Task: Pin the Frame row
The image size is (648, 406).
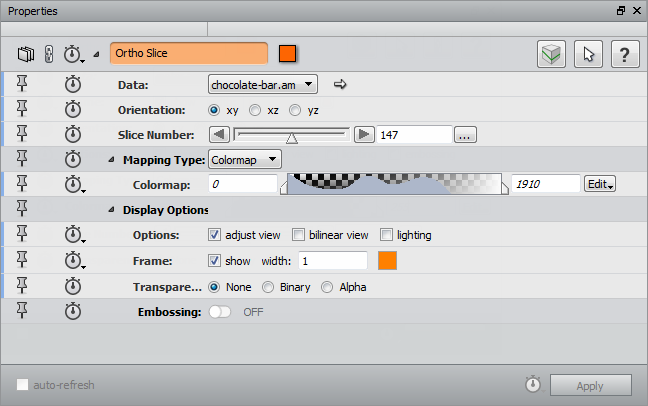Action: (x=22, y=260)
